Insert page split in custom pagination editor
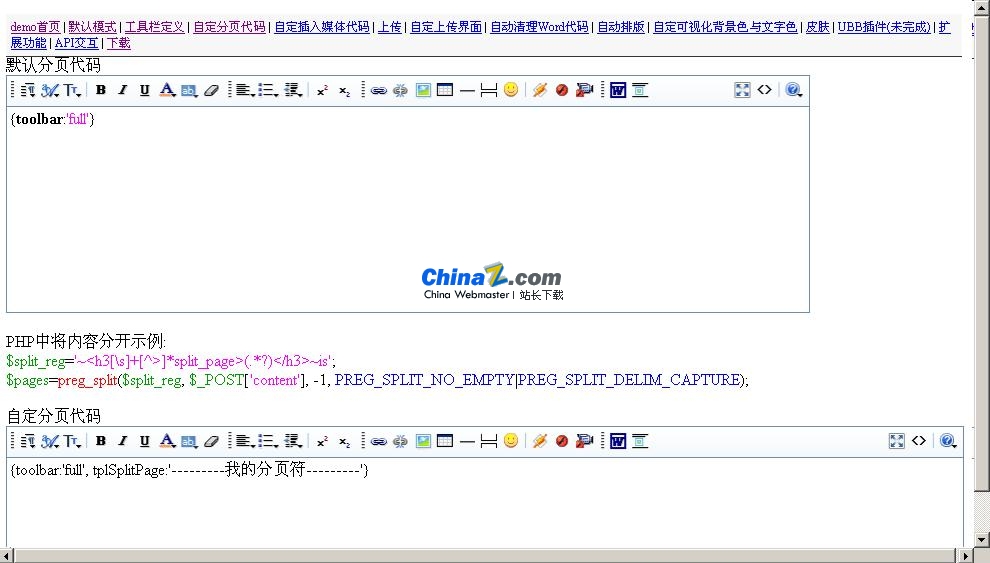 click(x=489, y=441)
